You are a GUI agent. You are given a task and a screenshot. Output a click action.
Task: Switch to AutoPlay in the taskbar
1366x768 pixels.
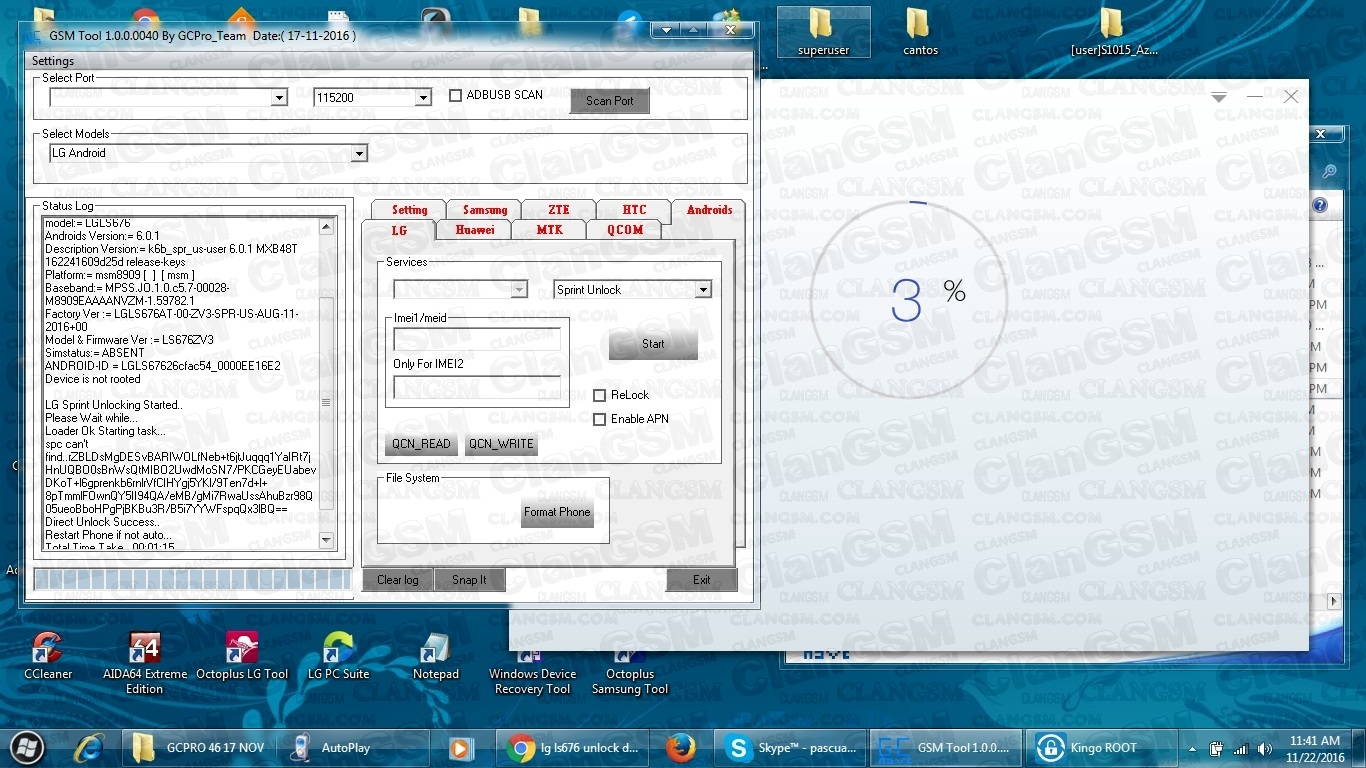[x=355, y=748]
